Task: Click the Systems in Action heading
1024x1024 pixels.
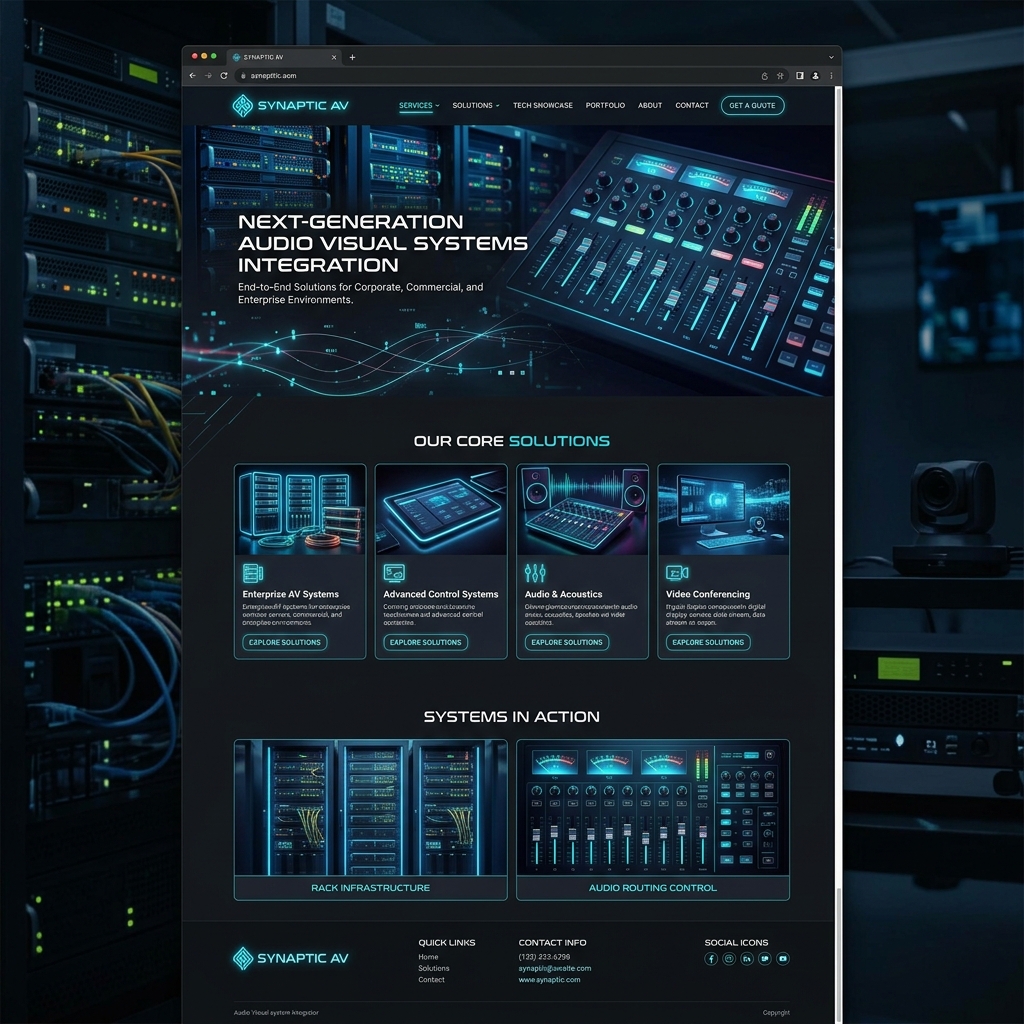Action: (511, 716)
